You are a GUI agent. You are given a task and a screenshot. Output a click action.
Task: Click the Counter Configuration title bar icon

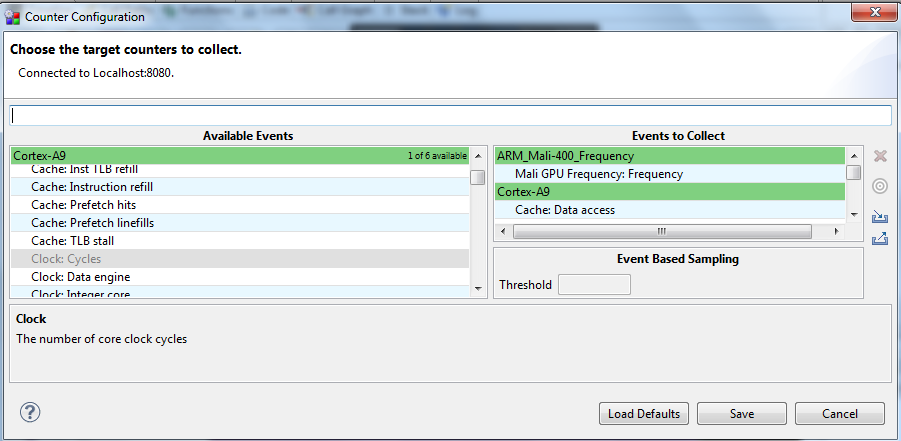click(13, 17)
